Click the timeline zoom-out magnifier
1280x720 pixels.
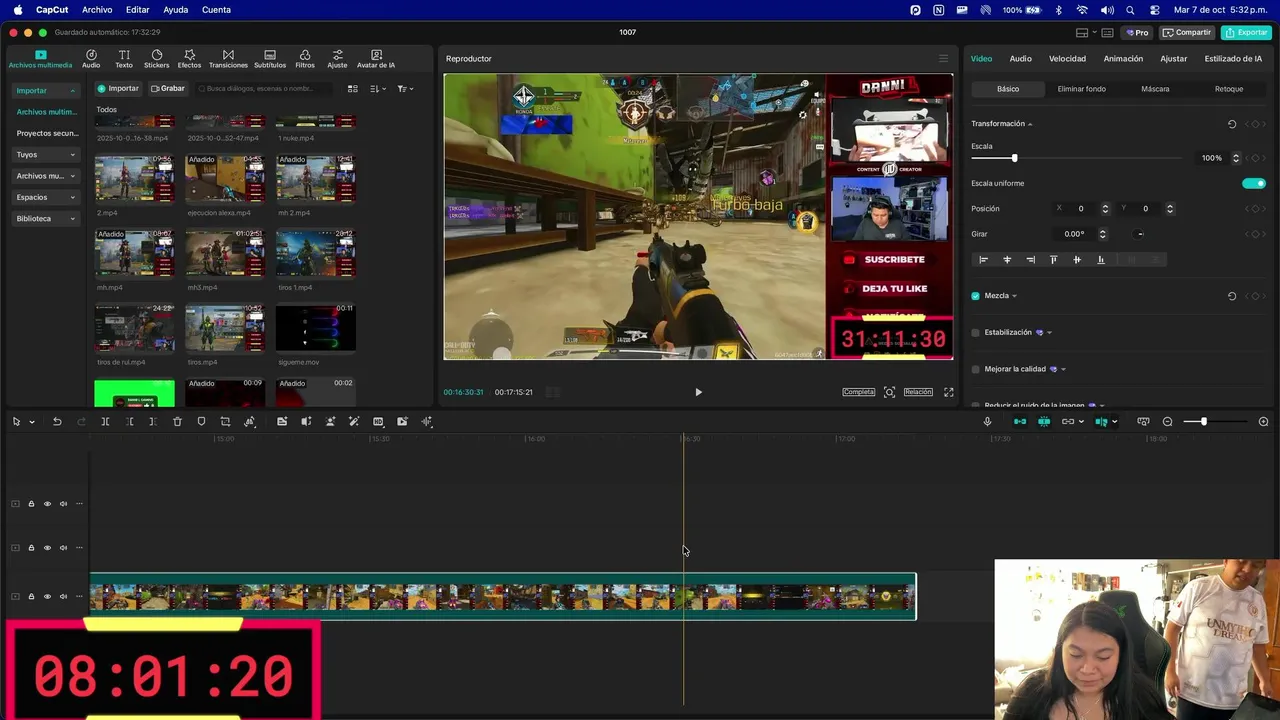[1167, 422]
